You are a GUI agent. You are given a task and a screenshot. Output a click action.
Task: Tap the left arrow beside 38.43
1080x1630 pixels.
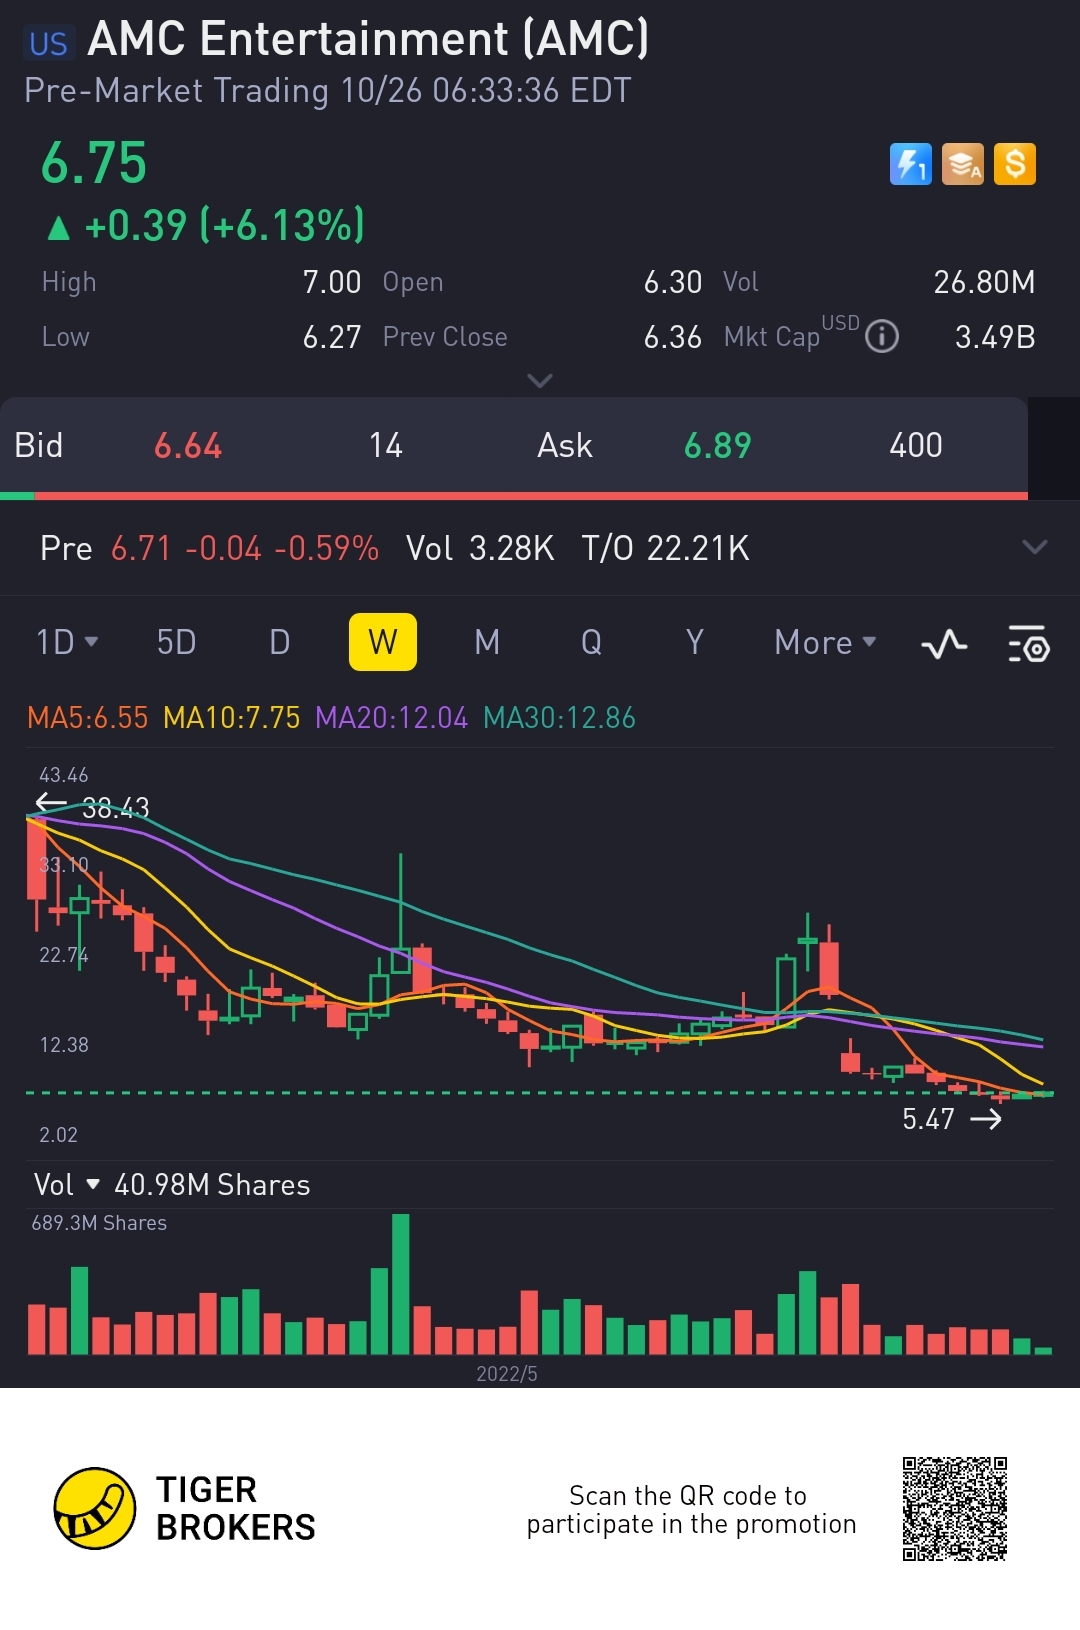51,802
